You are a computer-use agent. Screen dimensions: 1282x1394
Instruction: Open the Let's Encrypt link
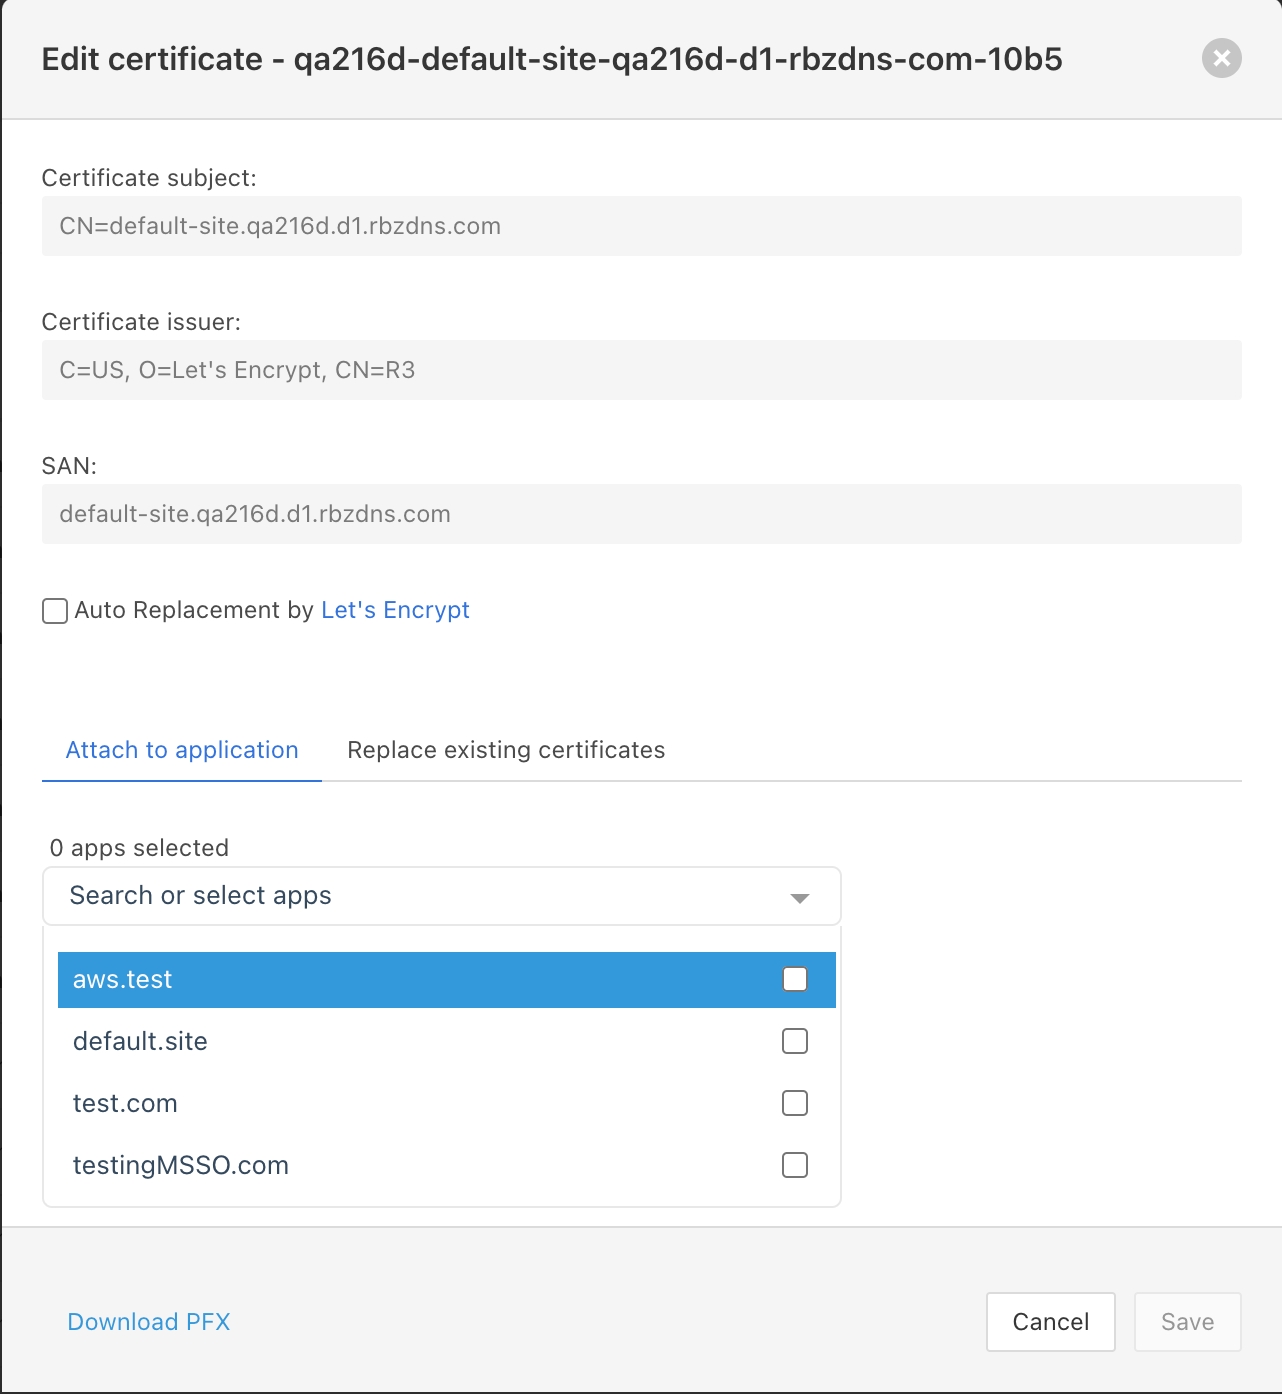point(395,610)
